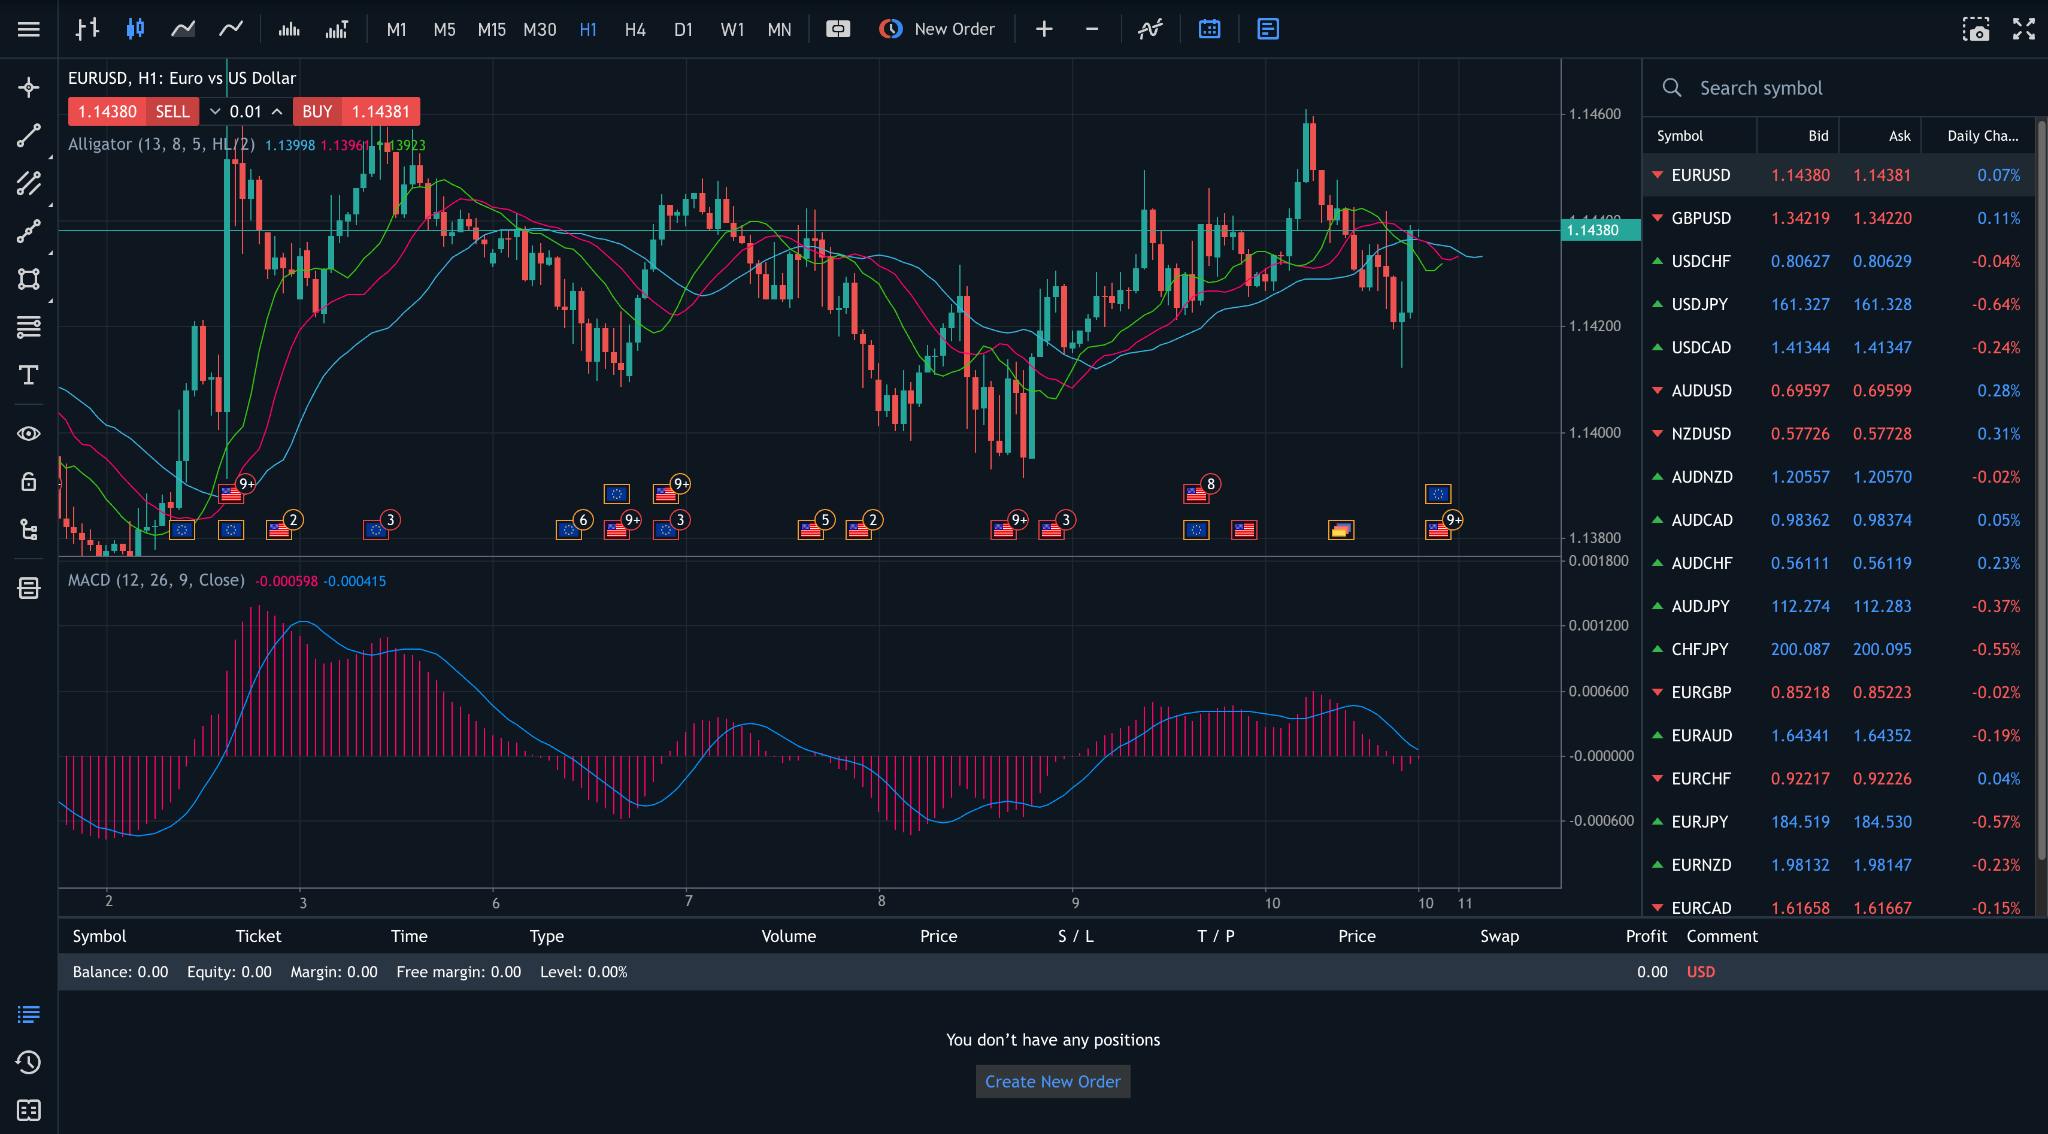The image size is (2048, 1134).
Task: Toggle drawn objects visibility eye icon
Action: tap(29, 433)
